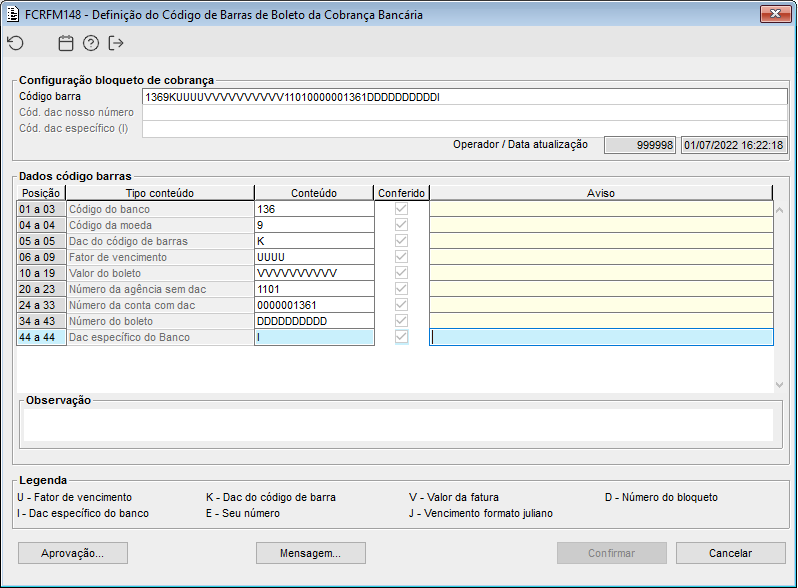This screenshot has width=798, height=588.
Task: Open help via the question mark icon
Action: coord(91,43)
